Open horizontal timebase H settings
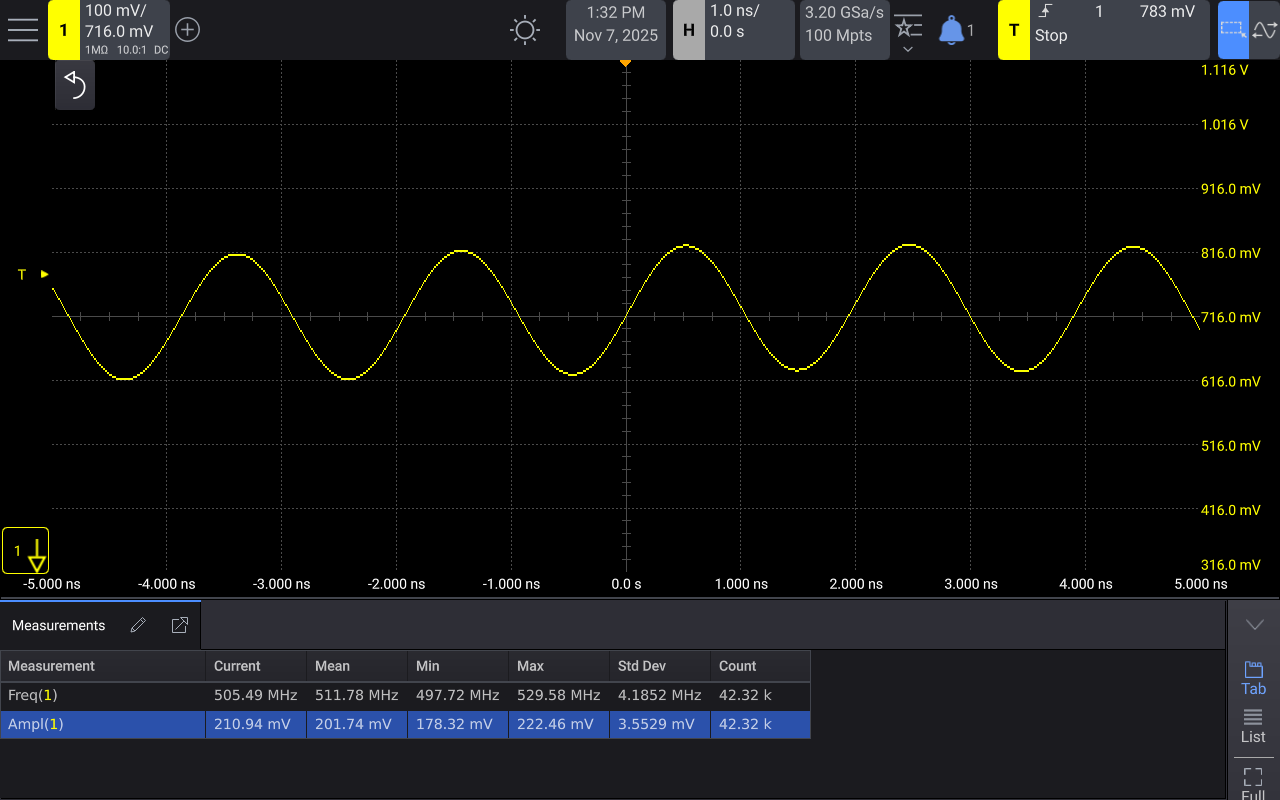The width and height of the screenshot is (1280, 800). (689, 30)
